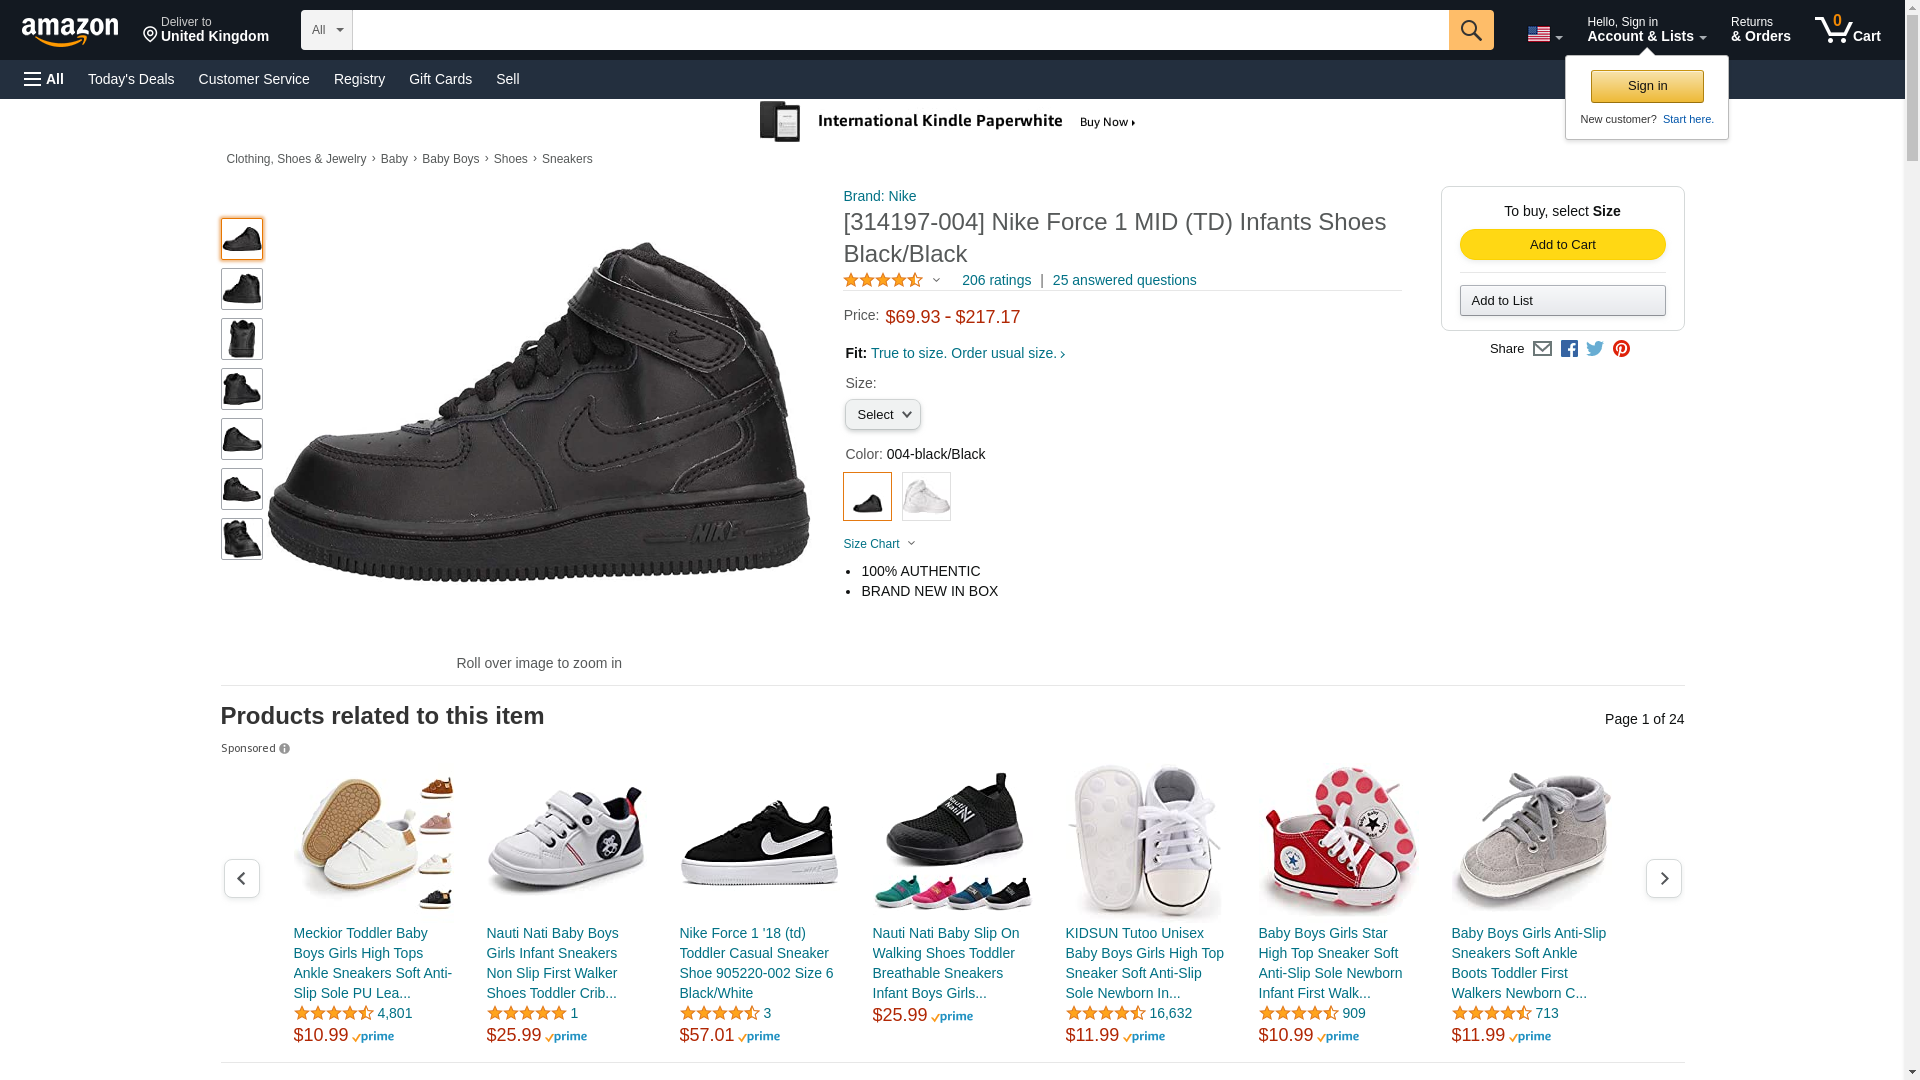1920x1080 pixels.
Task: Share the product on Twitter
Action: tap(1595, 349)
